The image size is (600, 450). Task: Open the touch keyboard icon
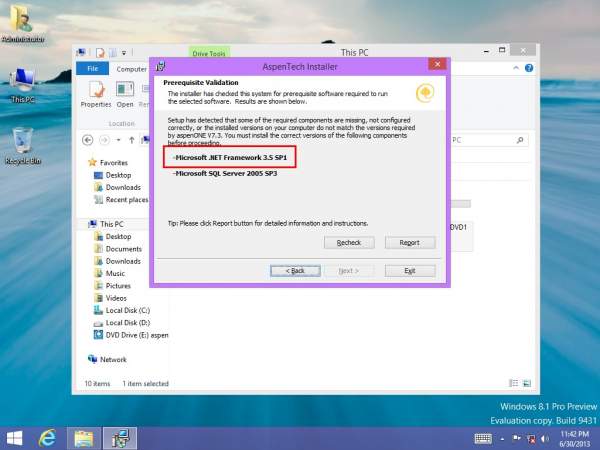click(483, 439)
